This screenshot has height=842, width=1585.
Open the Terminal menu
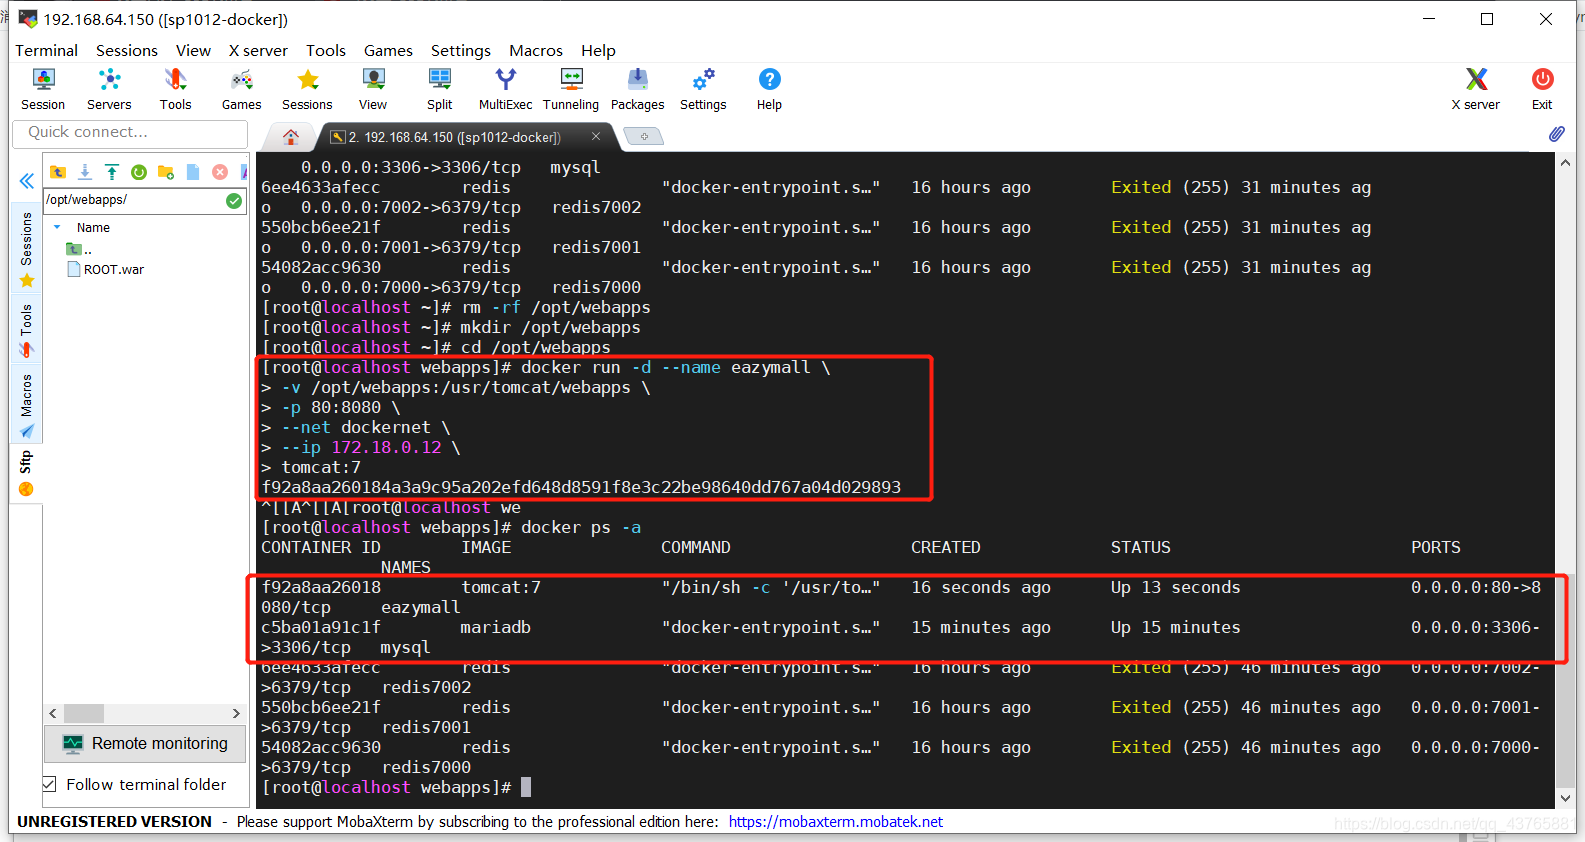point(46,50)
